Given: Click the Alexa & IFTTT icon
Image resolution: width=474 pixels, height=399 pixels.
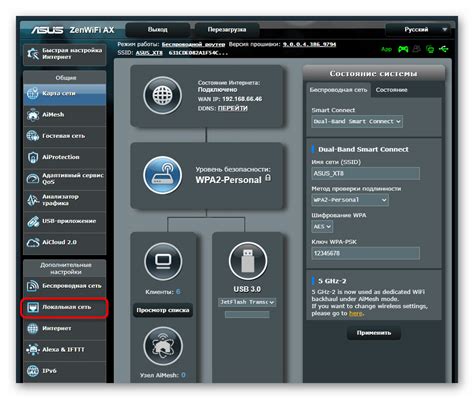Looking at the screenshot, I should click(x=33, y=350).
